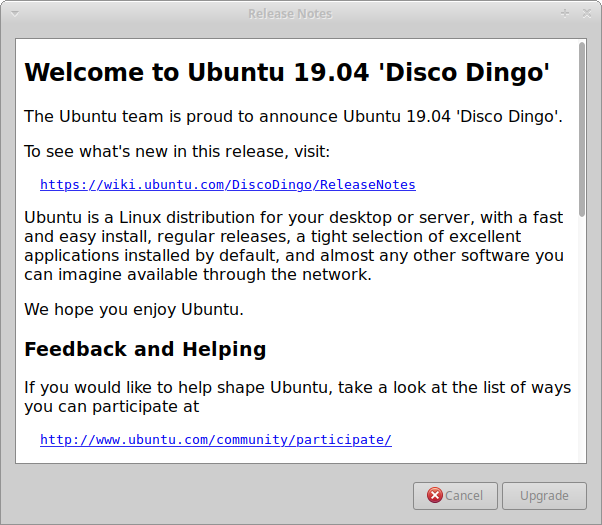This screenshot has height=525, width=602.
Task: Click 'The Ubuntu team is proud' sentence
Action: click(x=293, y=116)
